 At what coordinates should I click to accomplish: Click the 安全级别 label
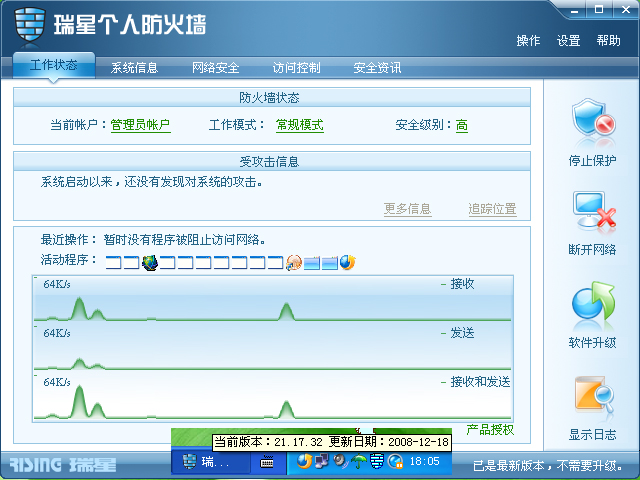(x=424, y=124)
